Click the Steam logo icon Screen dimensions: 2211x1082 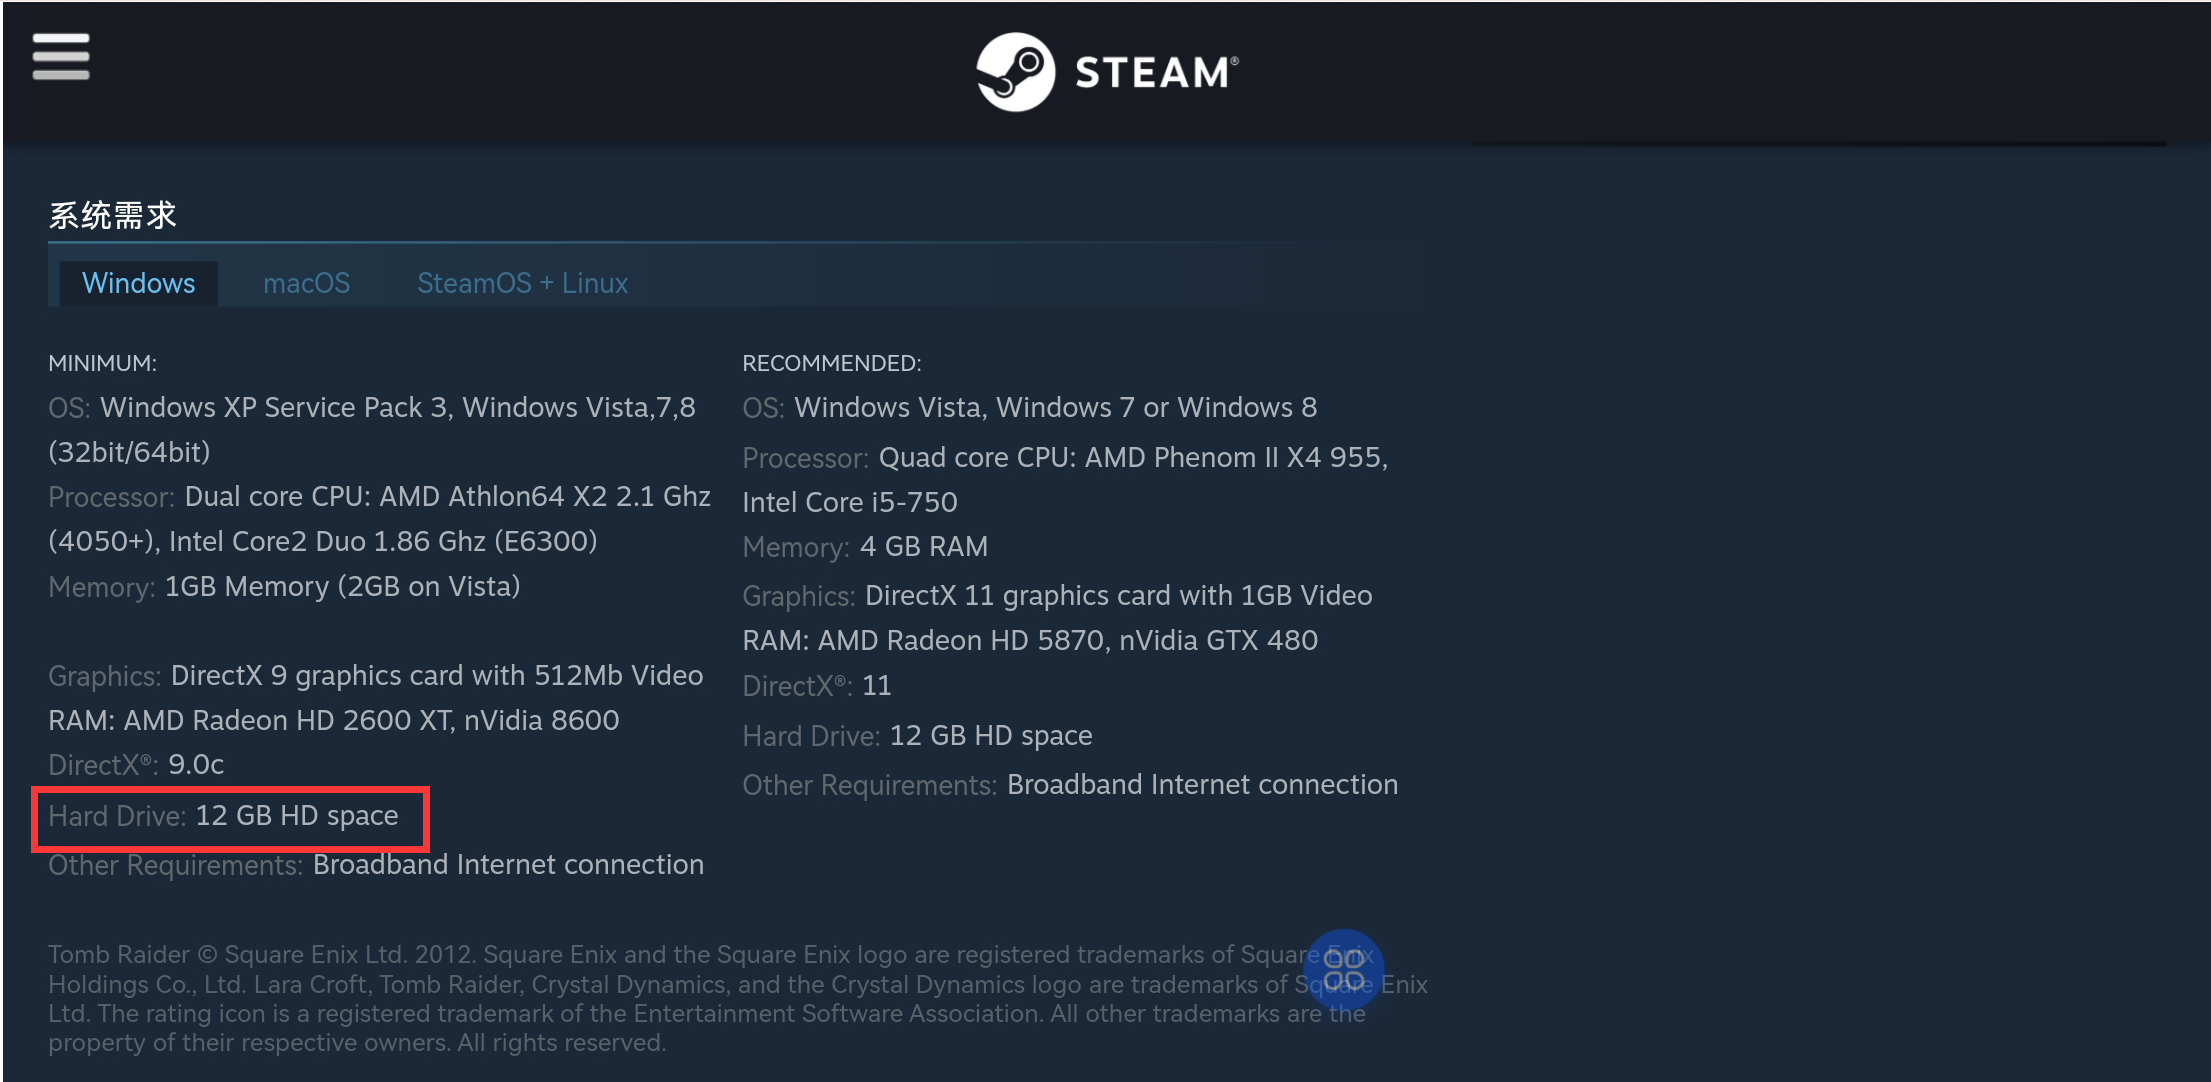pyautogui.click(x=1015, y=72)
